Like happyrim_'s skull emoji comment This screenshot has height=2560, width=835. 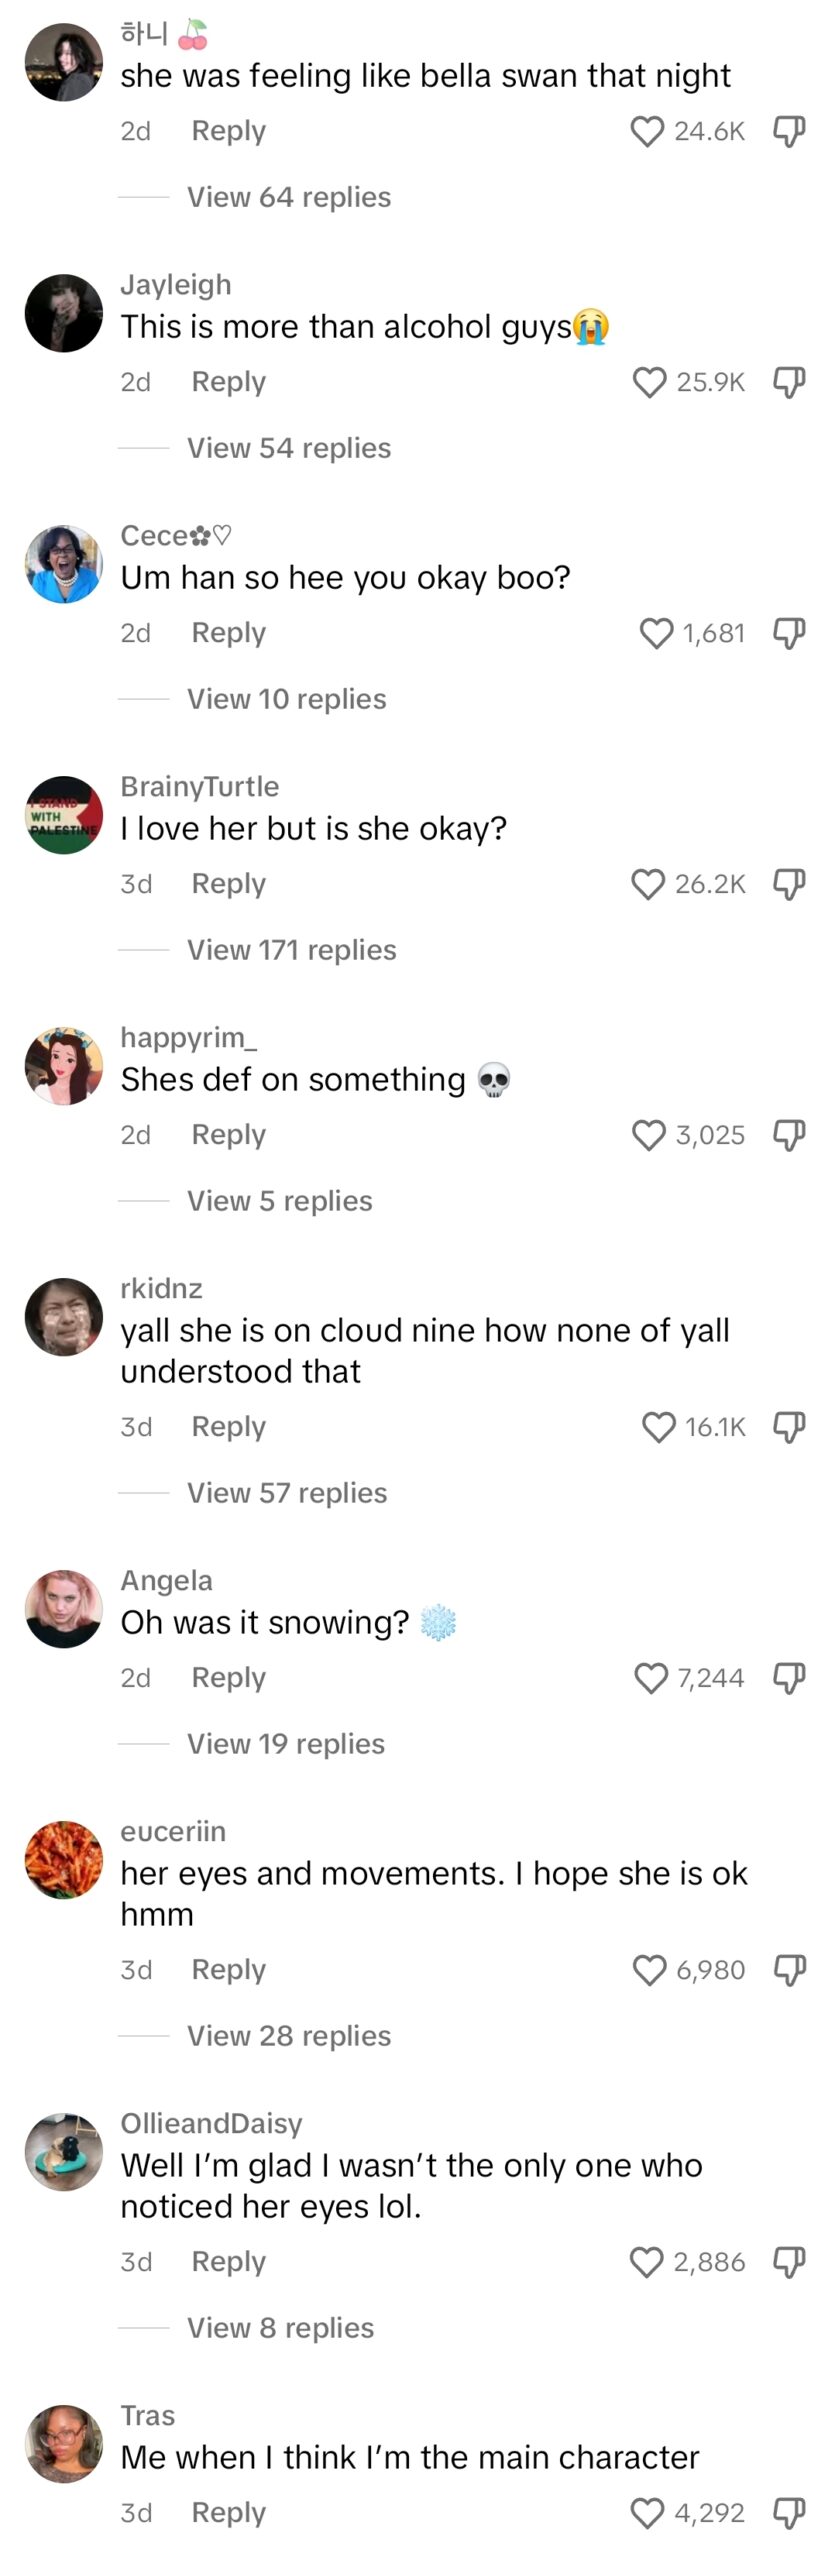(651, 1134)
